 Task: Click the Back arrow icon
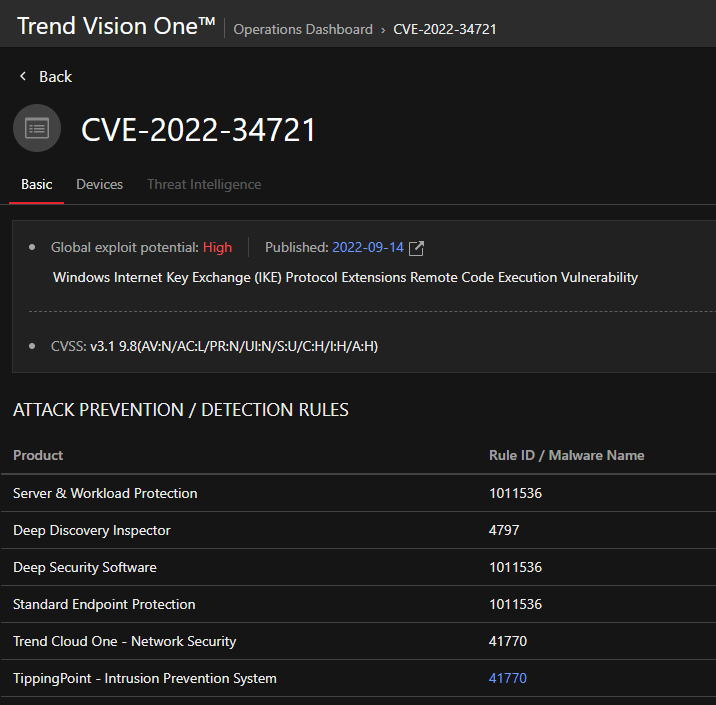point(23,77)
